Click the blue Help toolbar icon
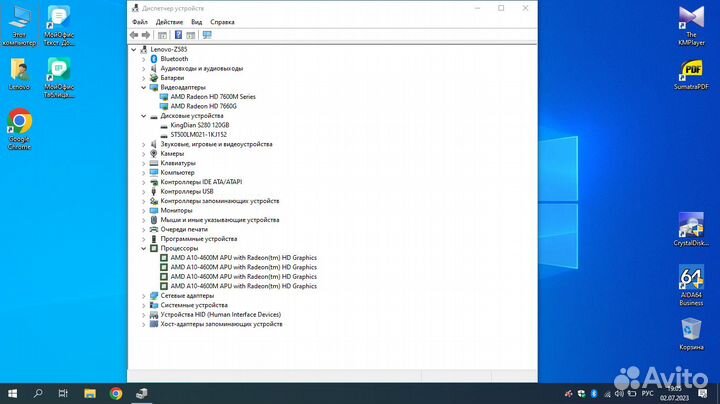720x404 pixels. coord(179,35)
